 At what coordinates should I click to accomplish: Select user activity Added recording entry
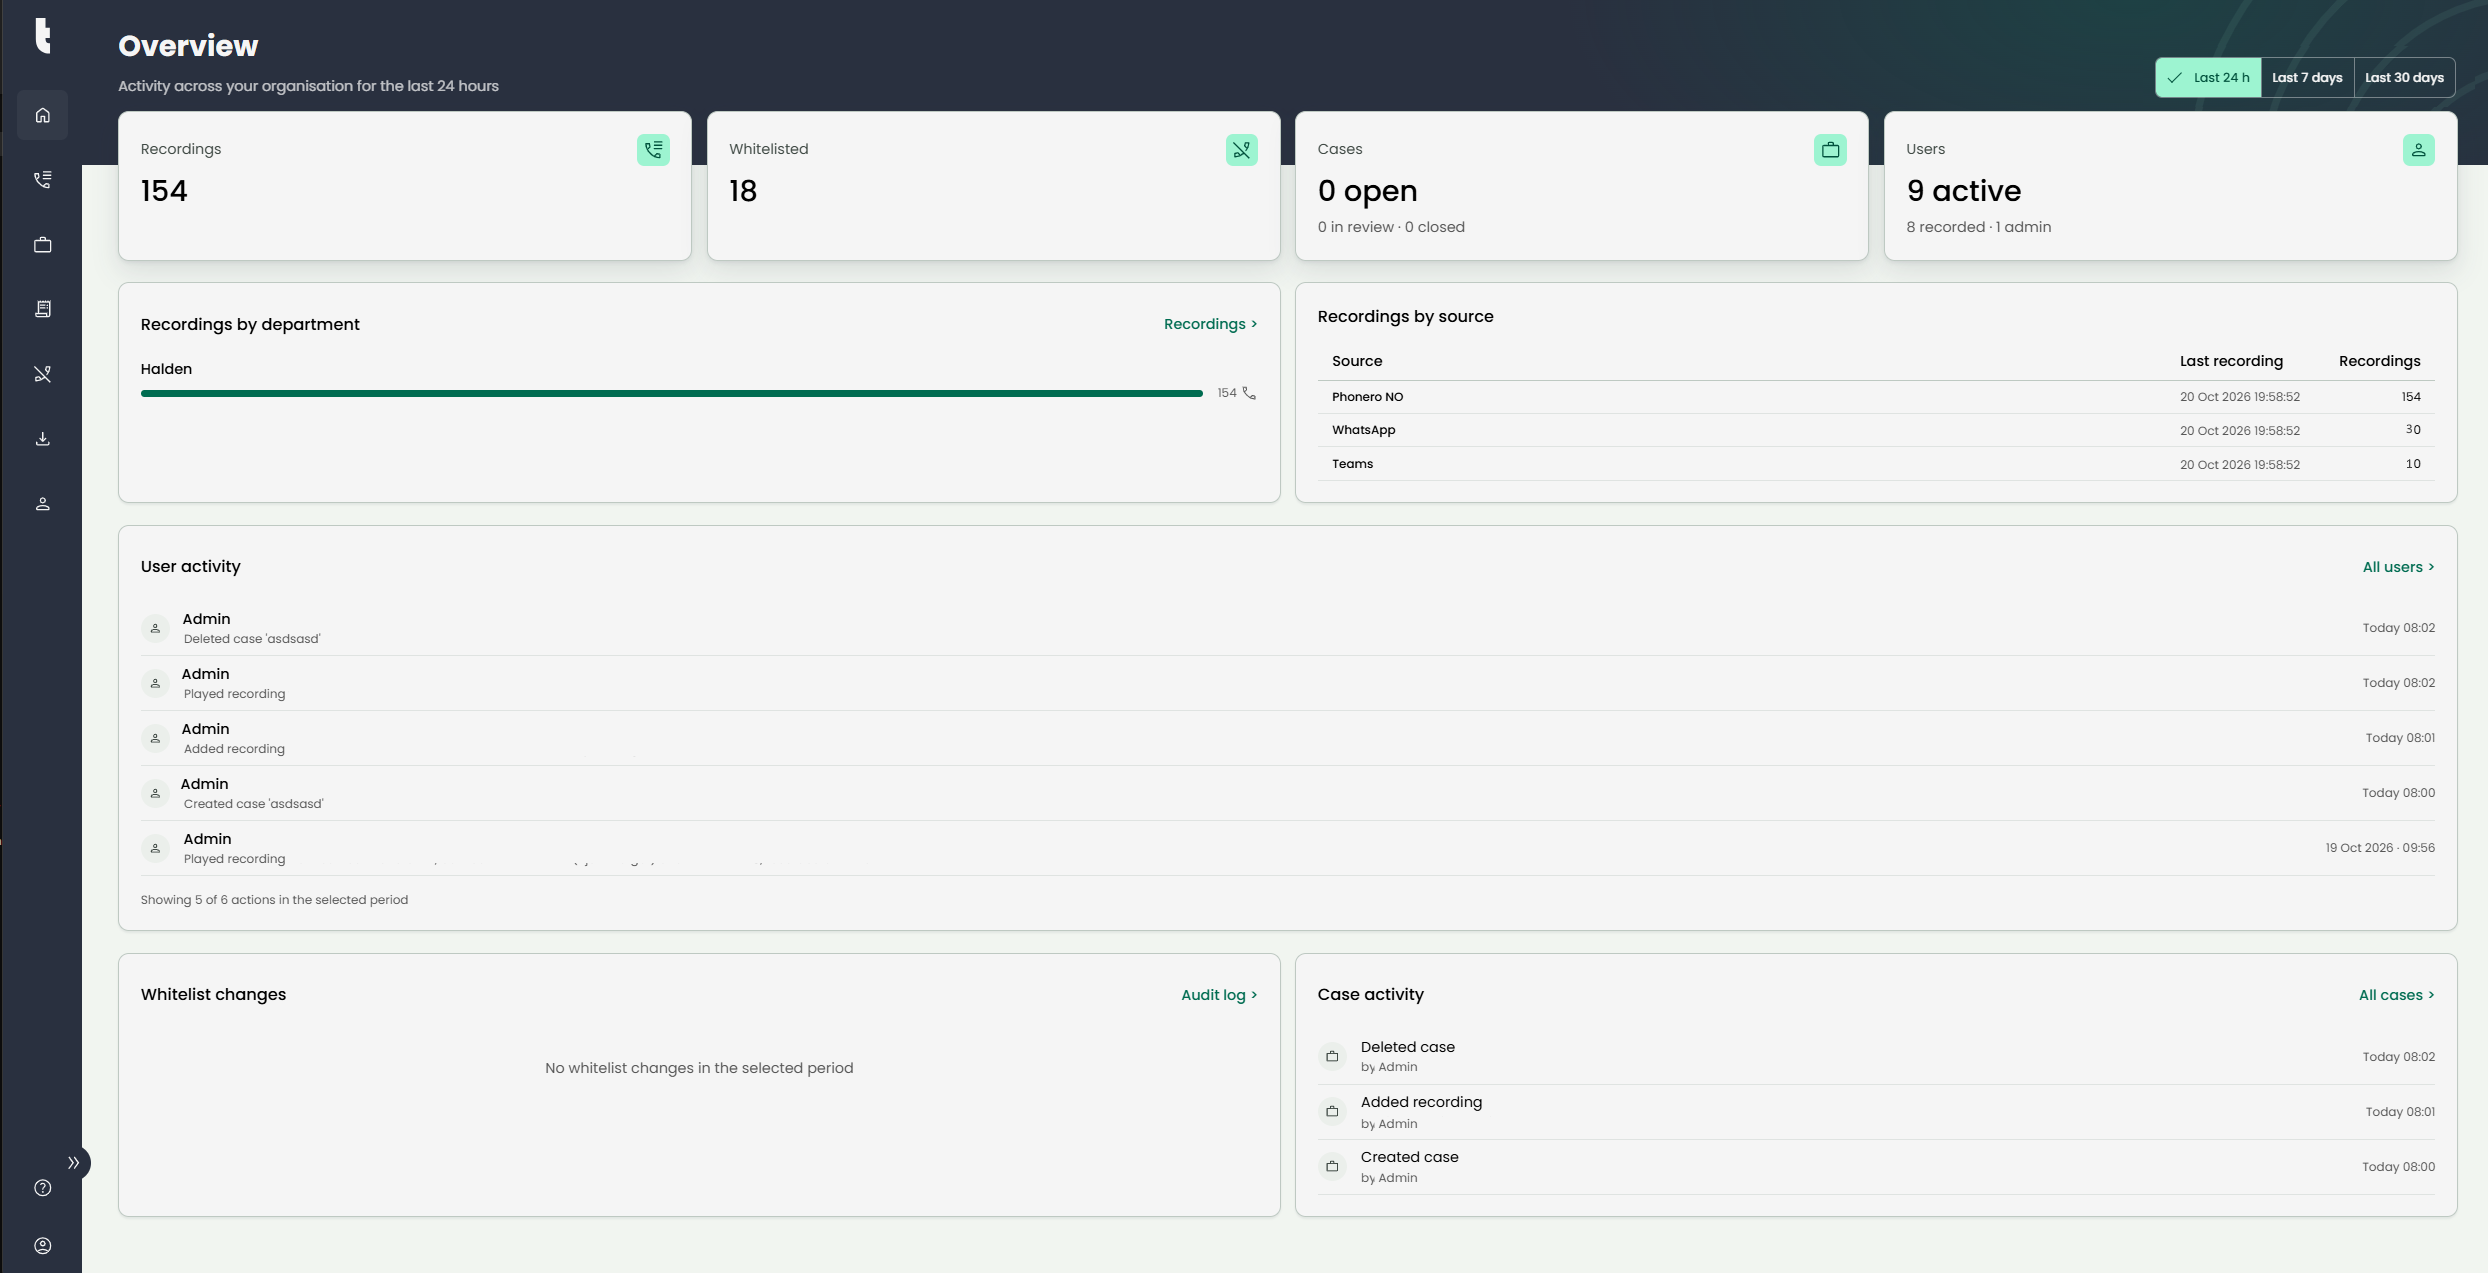pyautogui.click(x=1288, y=738)
